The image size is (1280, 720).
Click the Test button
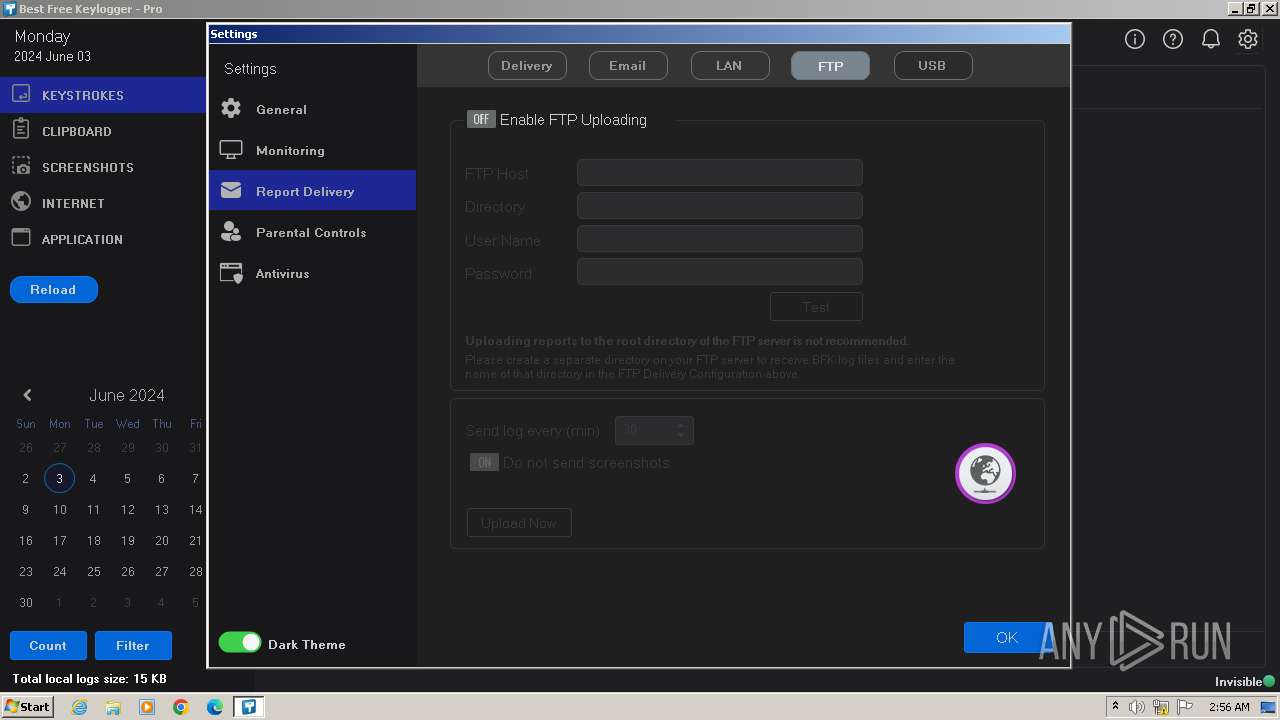pos(816,307)
